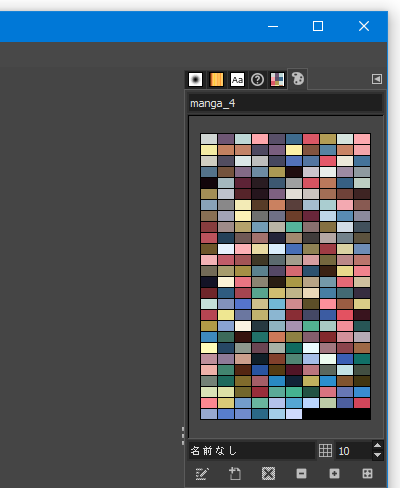Increase the column count with up arrow
Image resolution: width=400 pixels, height=488 pixels.
pyautogui.click(x=377, y=445)
